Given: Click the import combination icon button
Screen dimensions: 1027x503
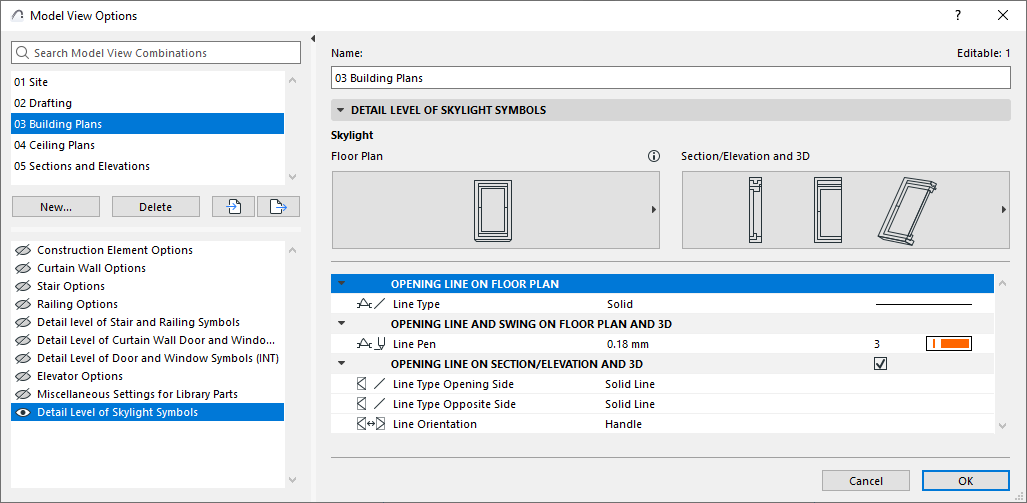Looking at the screenshot, I should click(x=233, y=207).
